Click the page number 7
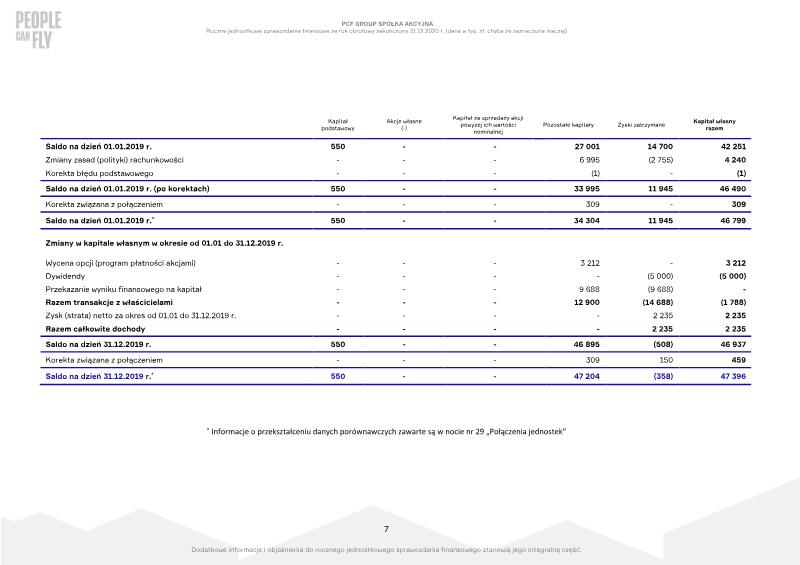The height and width of the screenshot is (565, 800). (x=386, y=529)
